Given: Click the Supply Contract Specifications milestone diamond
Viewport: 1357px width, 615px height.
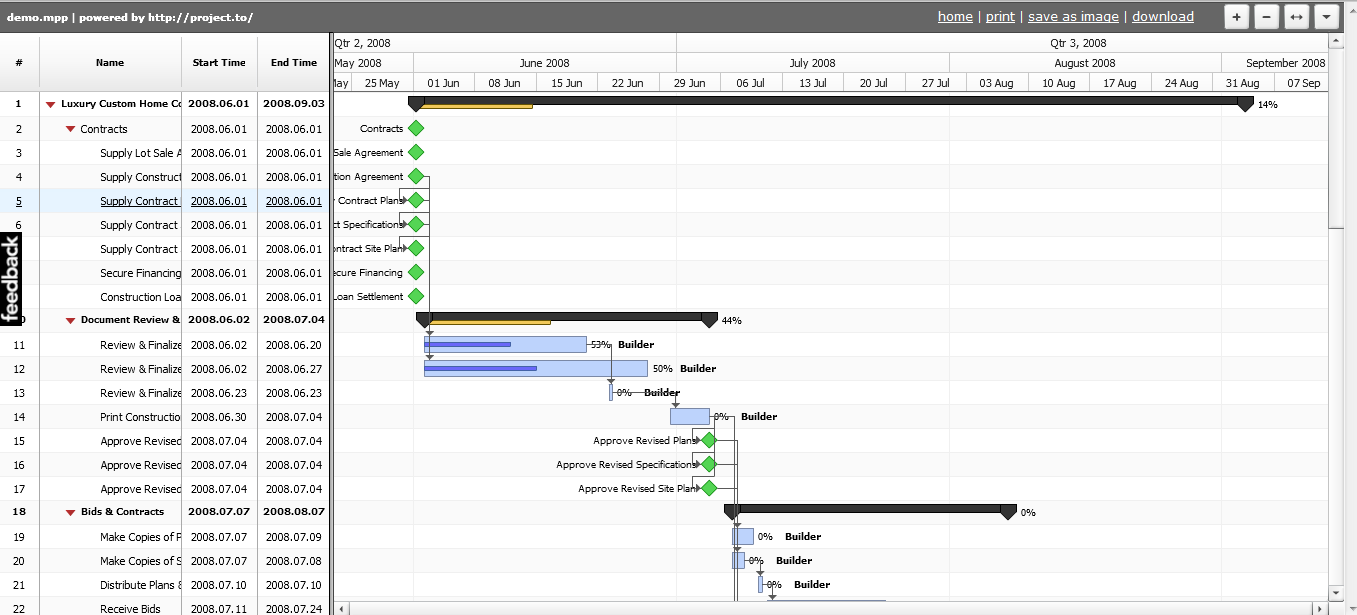Looking at the screenshot, I should 415,224.
